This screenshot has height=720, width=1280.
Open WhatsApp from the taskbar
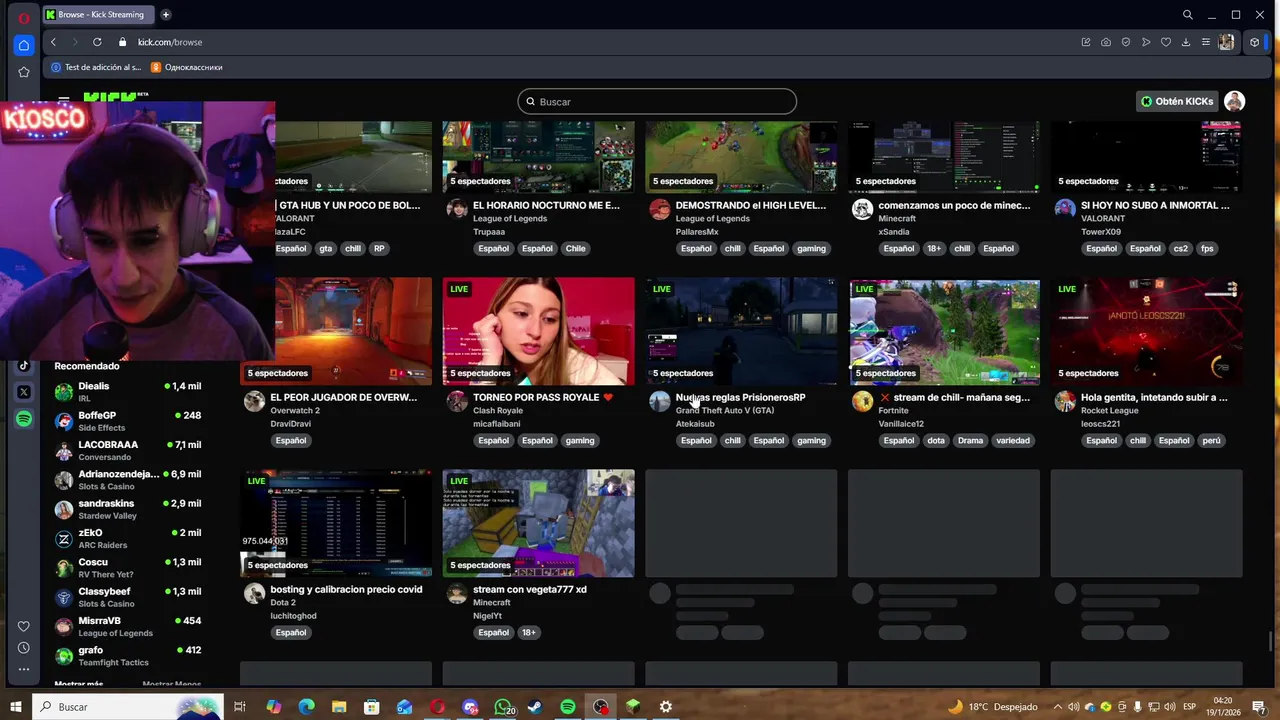[x=503, y=707]
